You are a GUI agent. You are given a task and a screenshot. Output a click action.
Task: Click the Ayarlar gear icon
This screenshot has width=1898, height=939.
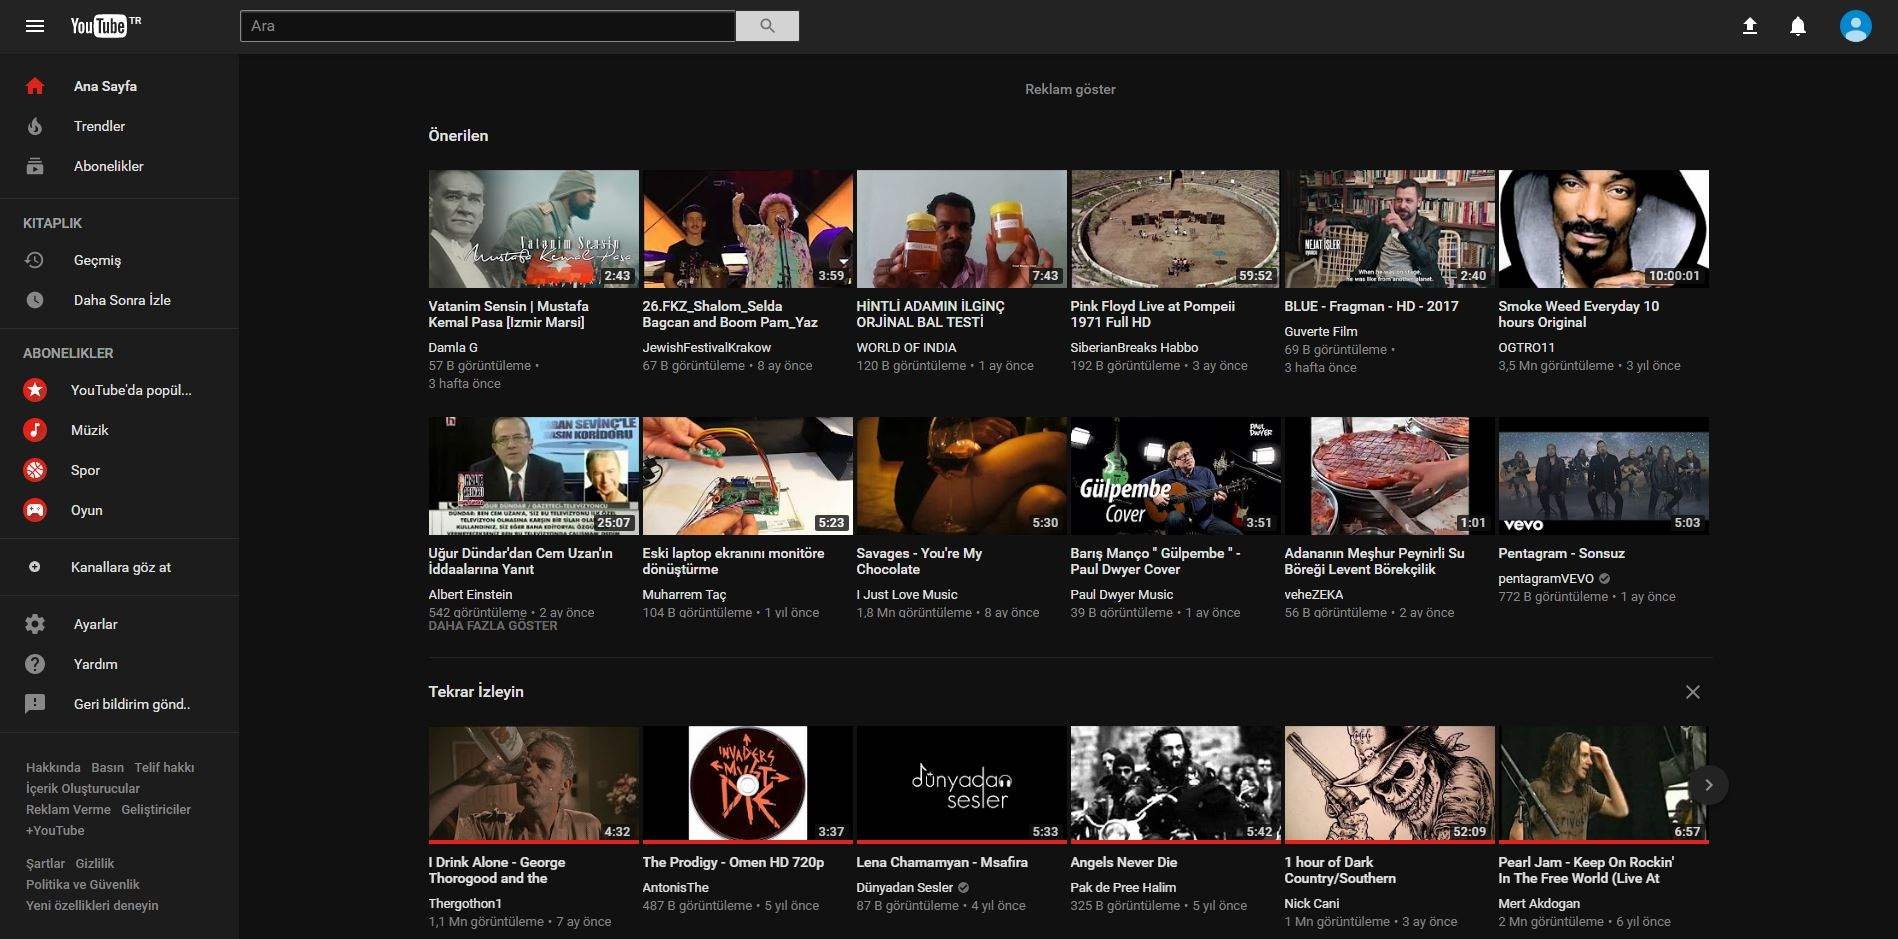pyautogui.click(x=35, y=624)
